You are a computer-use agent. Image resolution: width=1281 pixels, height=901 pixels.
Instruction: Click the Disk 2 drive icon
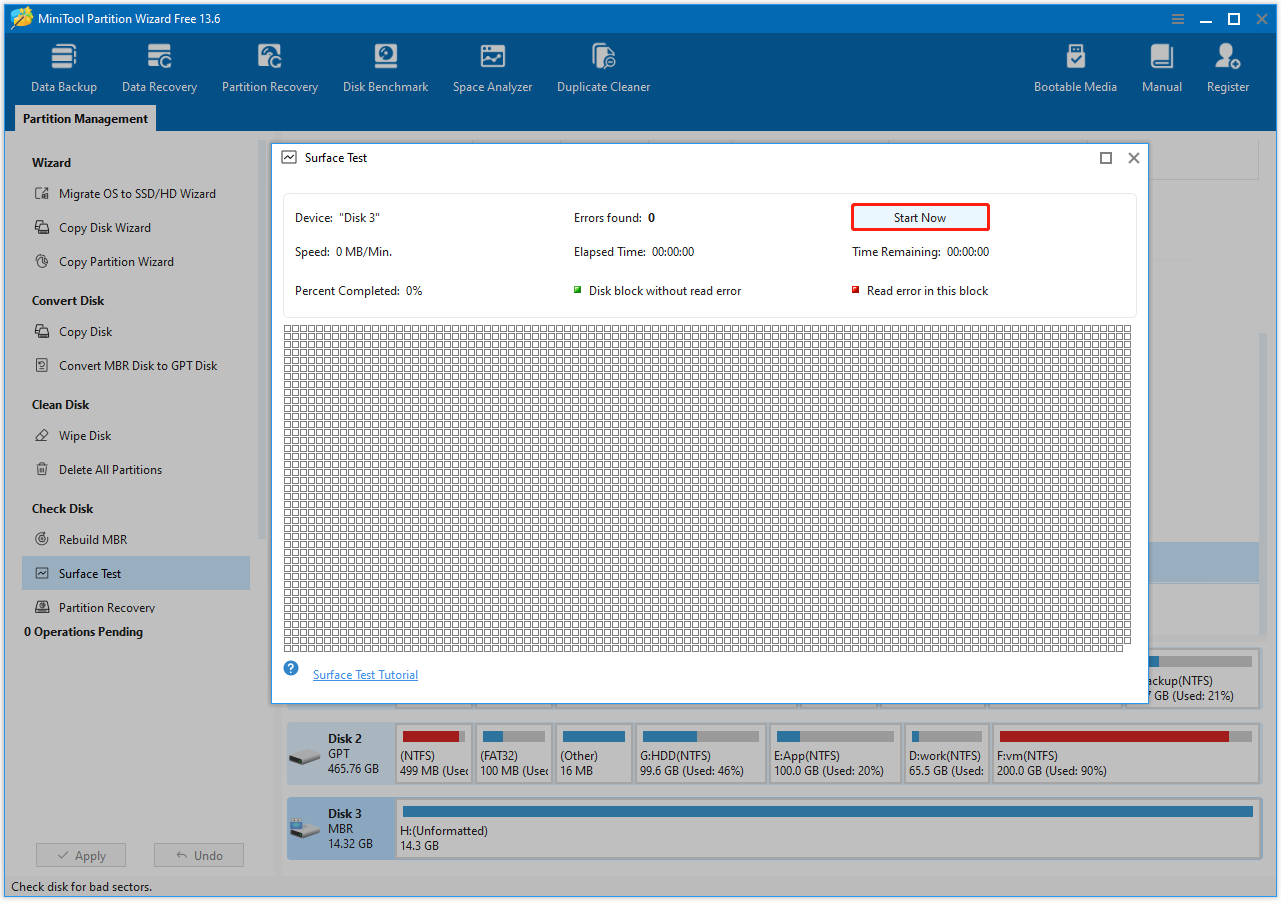(x=305, y=757)
